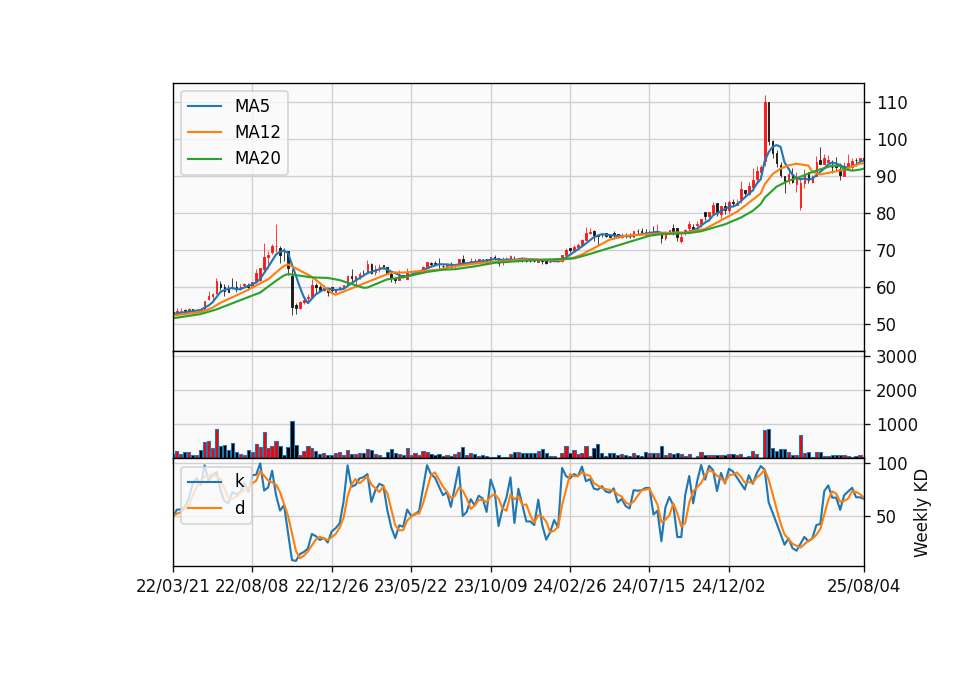Click the price axis label 100 on the top chart
This screenshot has width=960, height=690.
coord(892,140)
